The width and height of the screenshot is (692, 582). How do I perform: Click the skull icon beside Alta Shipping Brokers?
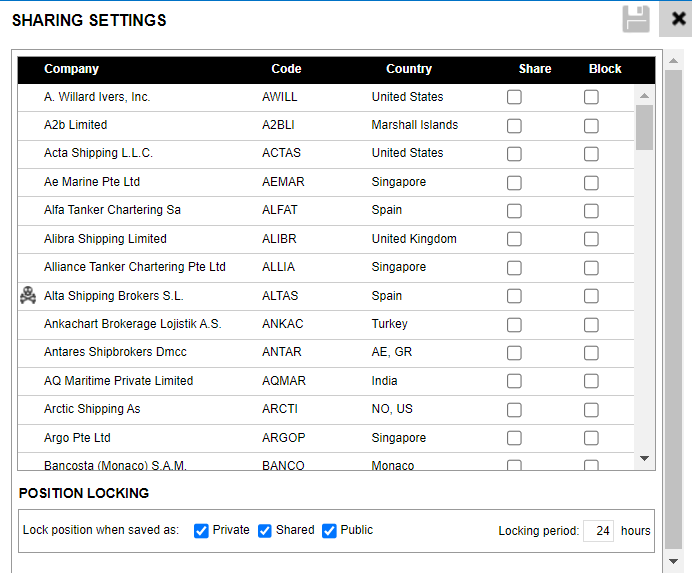click(28, 296)
